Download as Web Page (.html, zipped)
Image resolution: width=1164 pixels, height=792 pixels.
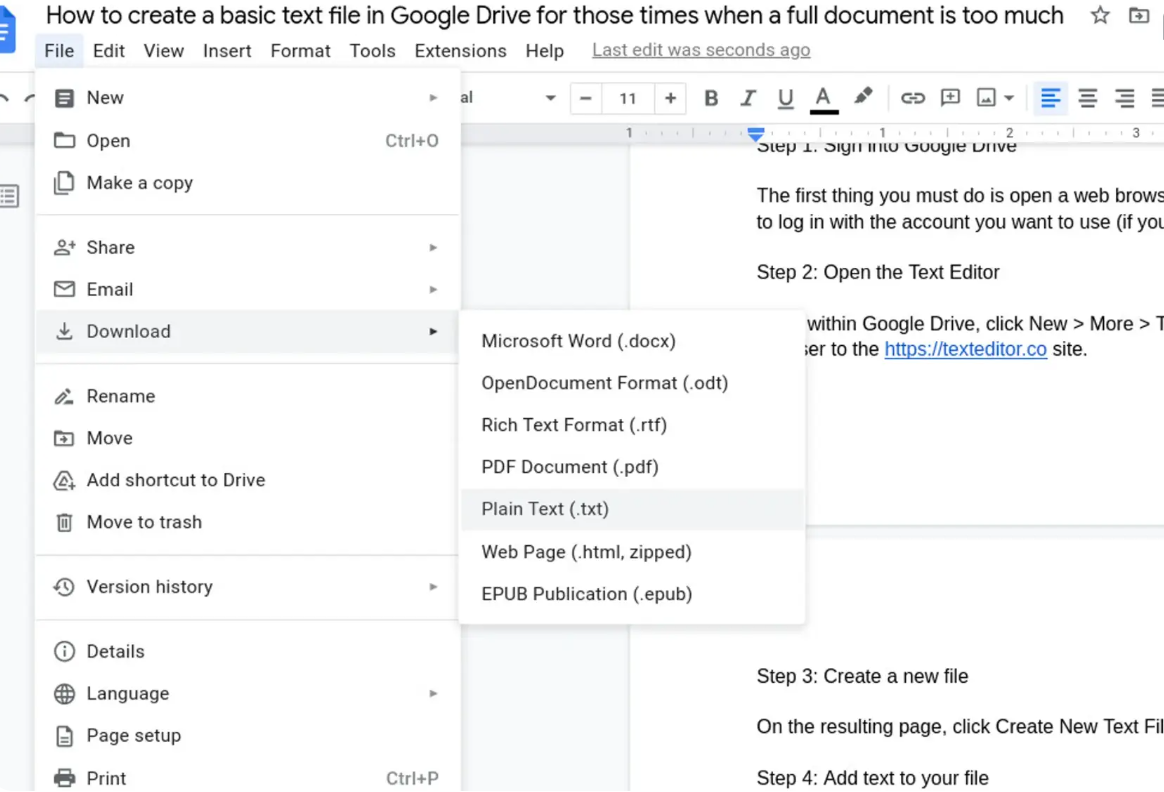pyautogui.click(x=632, y=552)
